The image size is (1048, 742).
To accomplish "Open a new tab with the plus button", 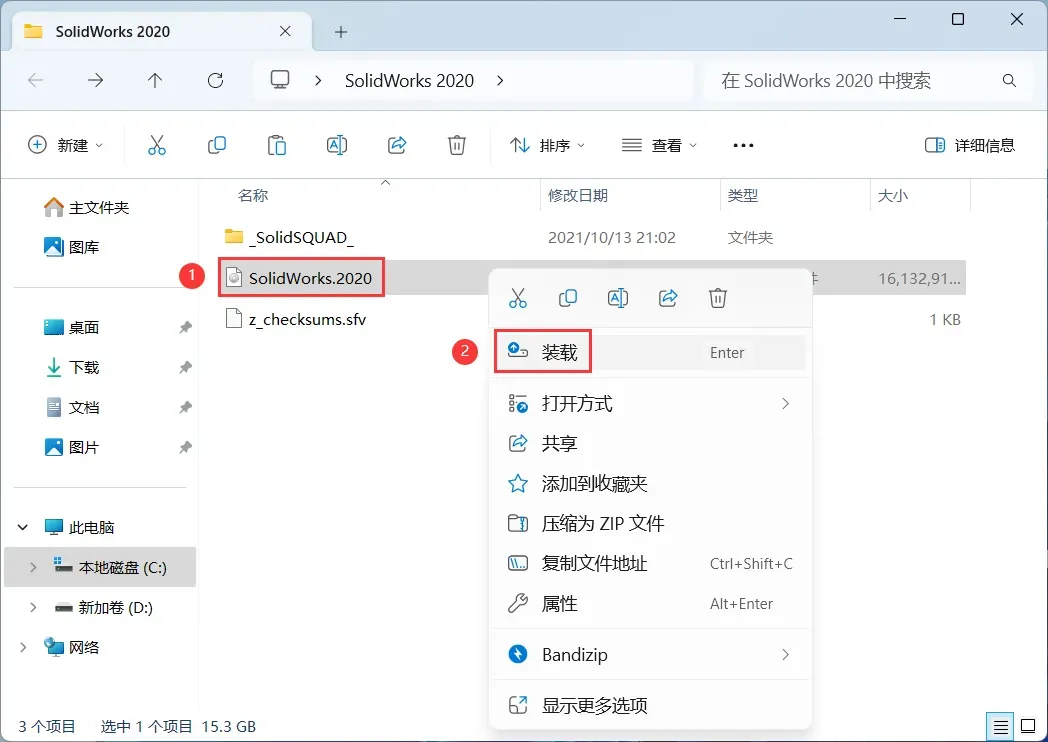I will pyautogui.click(x=341, y=31).
